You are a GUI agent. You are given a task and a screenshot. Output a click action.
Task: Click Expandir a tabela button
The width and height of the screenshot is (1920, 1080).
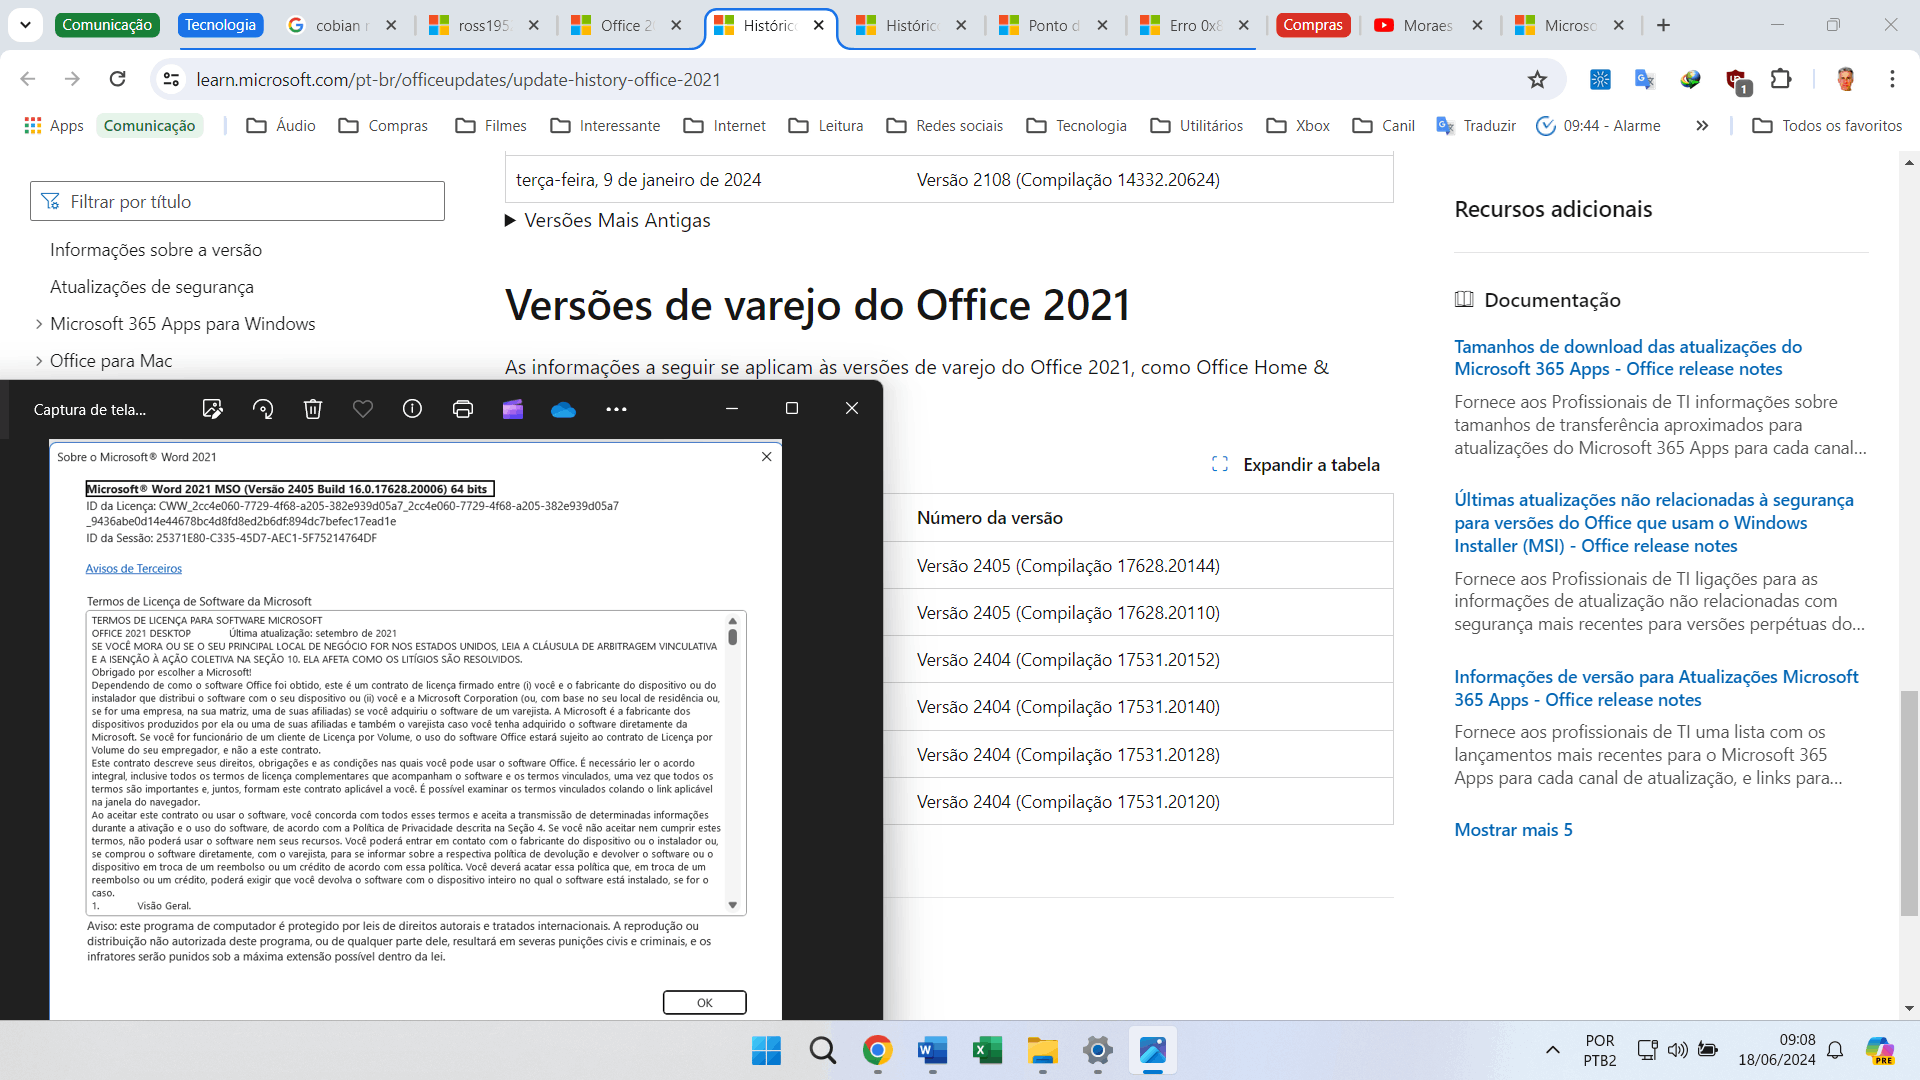[x=1295, y=464]
